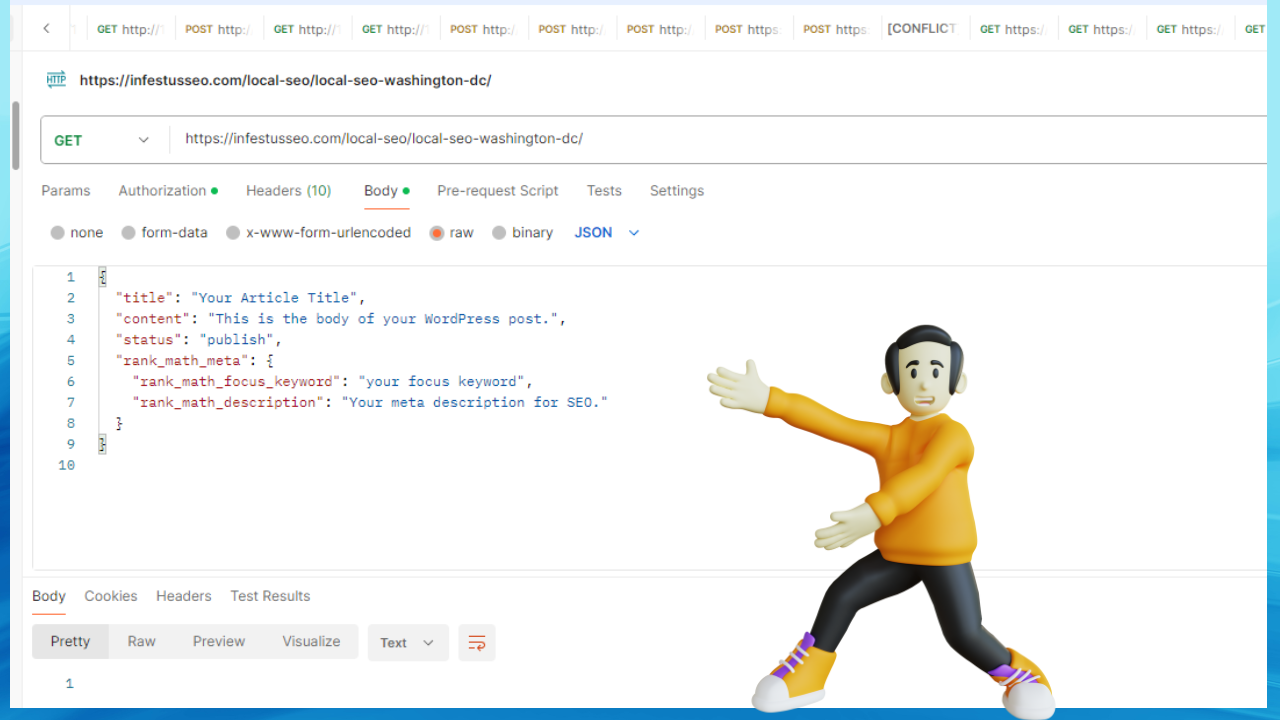Open the Pre-request Script tab
This screenshot has width=1280, height=720.
pos(498,191)
